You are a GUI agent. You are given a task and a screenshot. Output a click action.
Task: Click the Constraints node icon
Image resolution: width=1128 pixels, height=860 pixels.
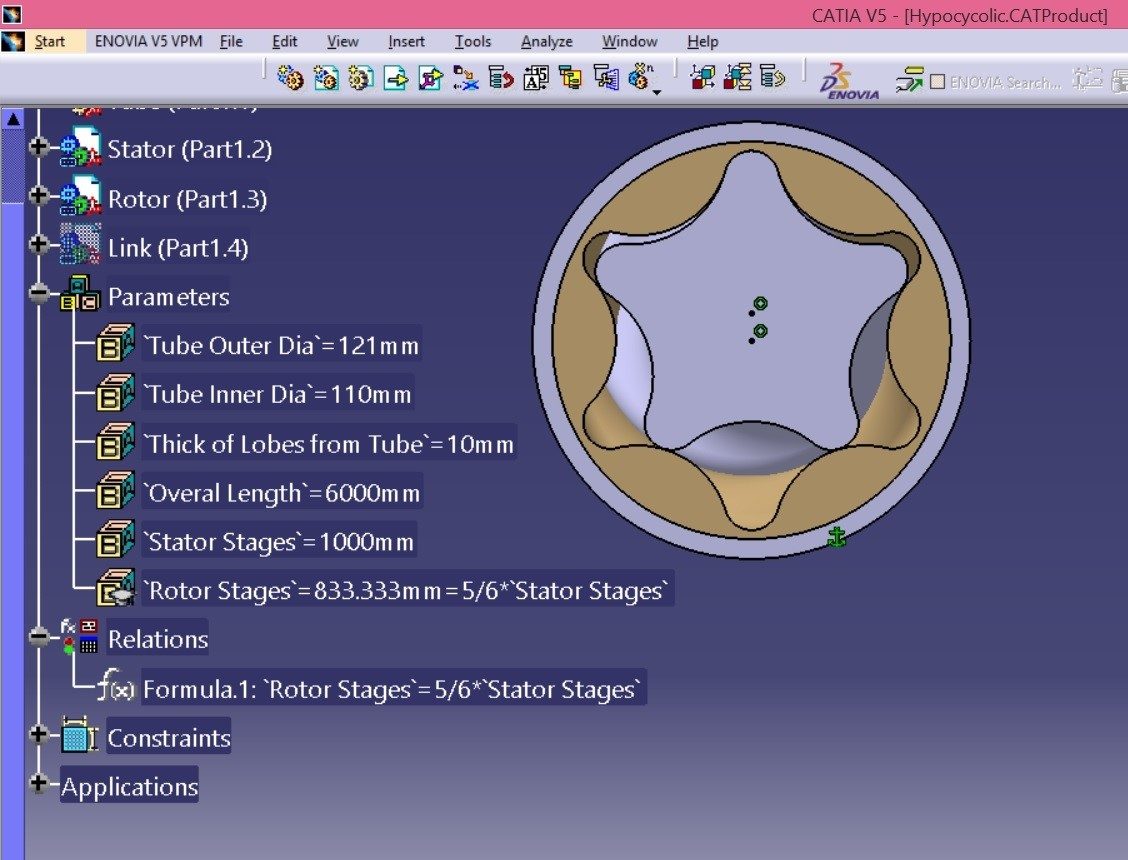pyautogui.click(x=79, y=735)
